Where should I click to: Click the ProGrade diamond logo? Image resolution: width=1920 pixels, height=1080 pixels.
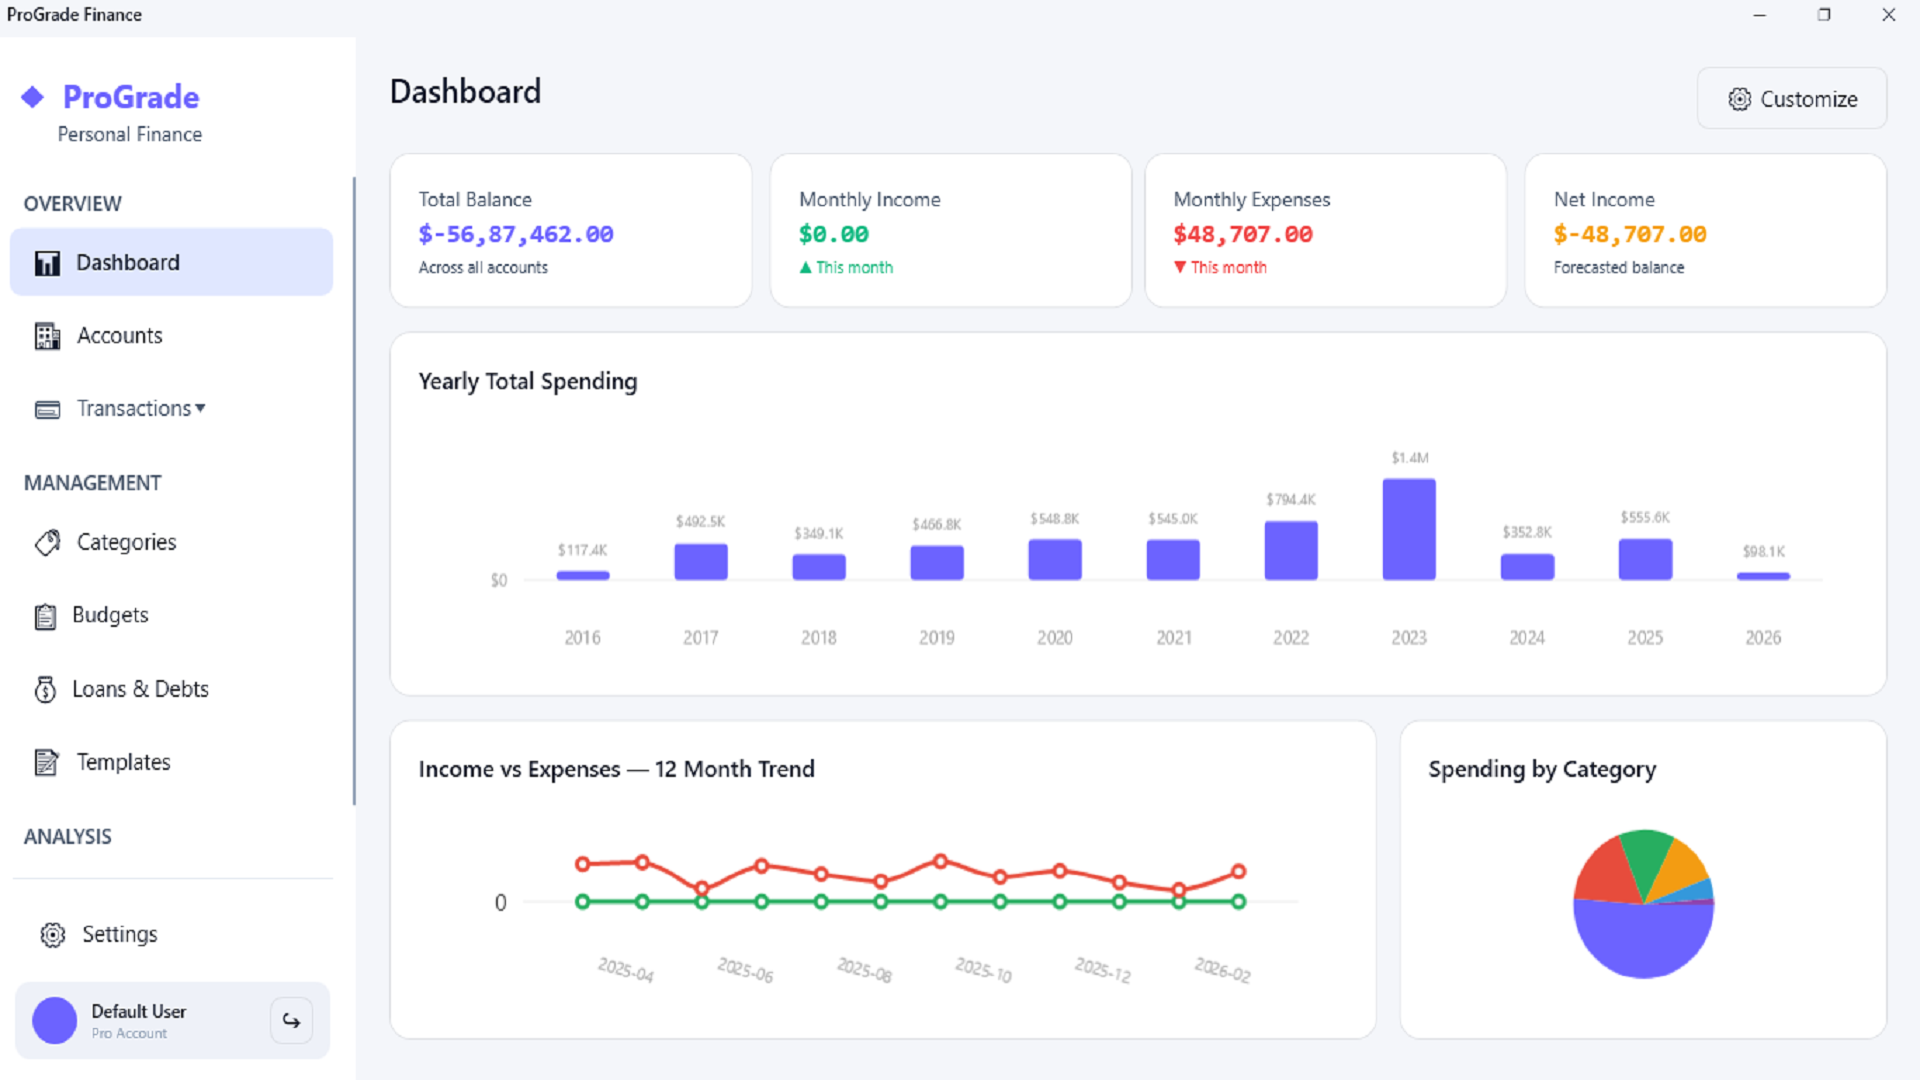pos(33,97)
